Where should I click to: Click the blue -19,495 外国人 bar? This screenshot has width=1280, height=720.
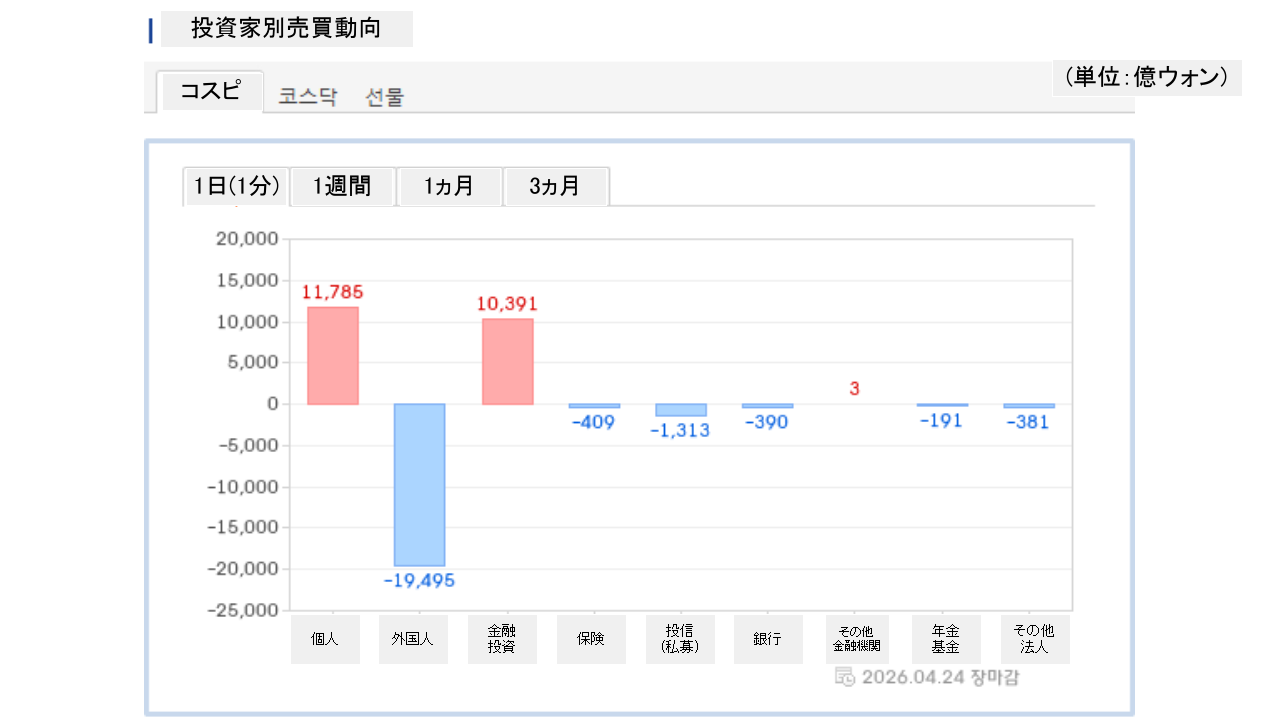(419, 485)
